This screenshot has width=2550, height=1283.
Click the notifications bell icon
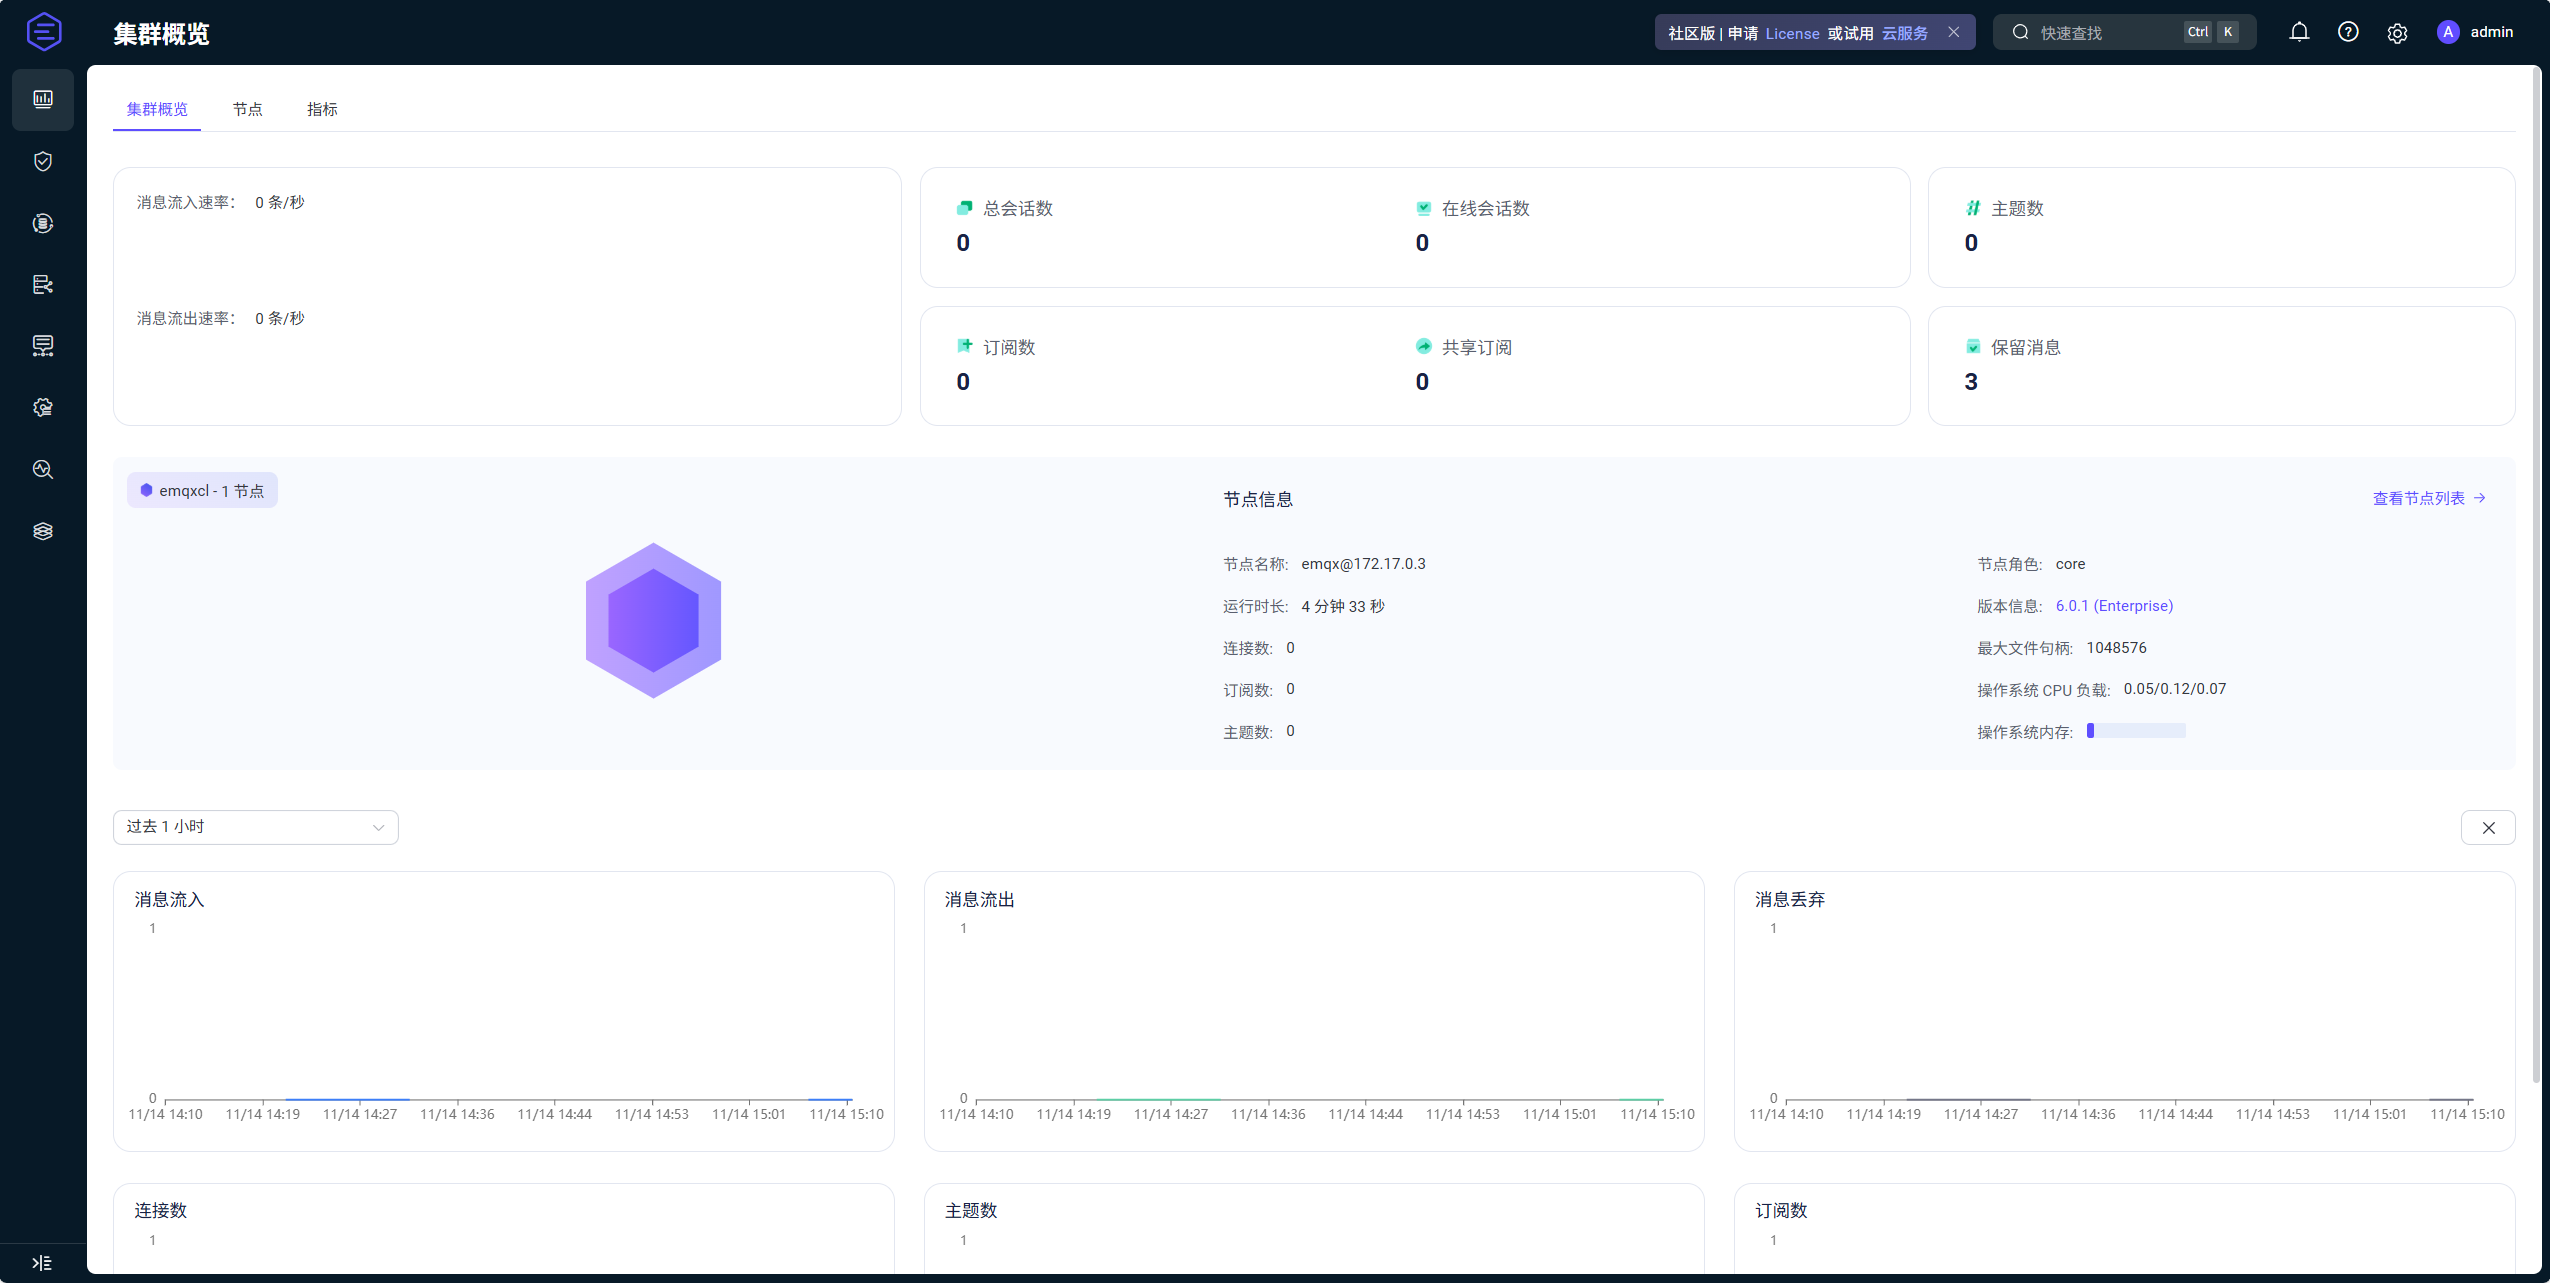point(2299,32)
